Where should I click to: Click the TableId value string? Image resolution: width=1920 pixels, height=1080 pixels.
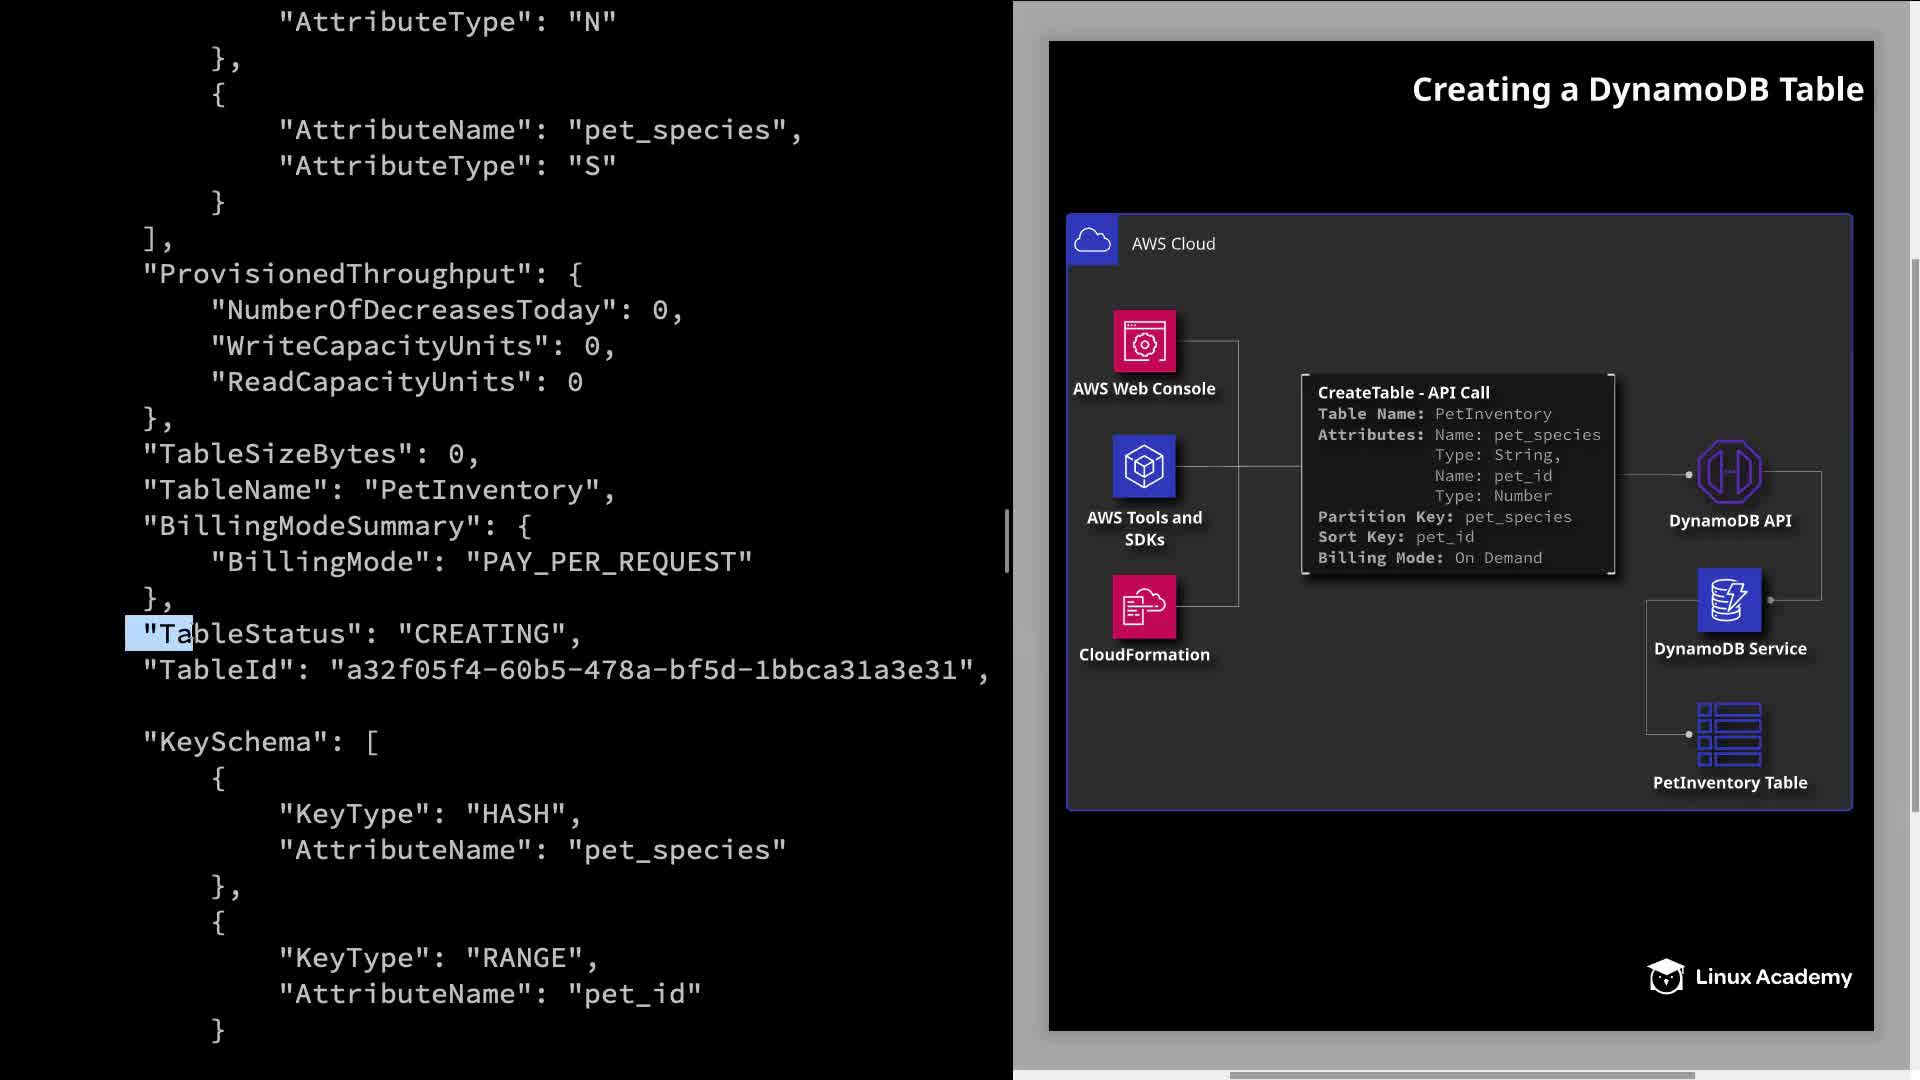(652, 670)
